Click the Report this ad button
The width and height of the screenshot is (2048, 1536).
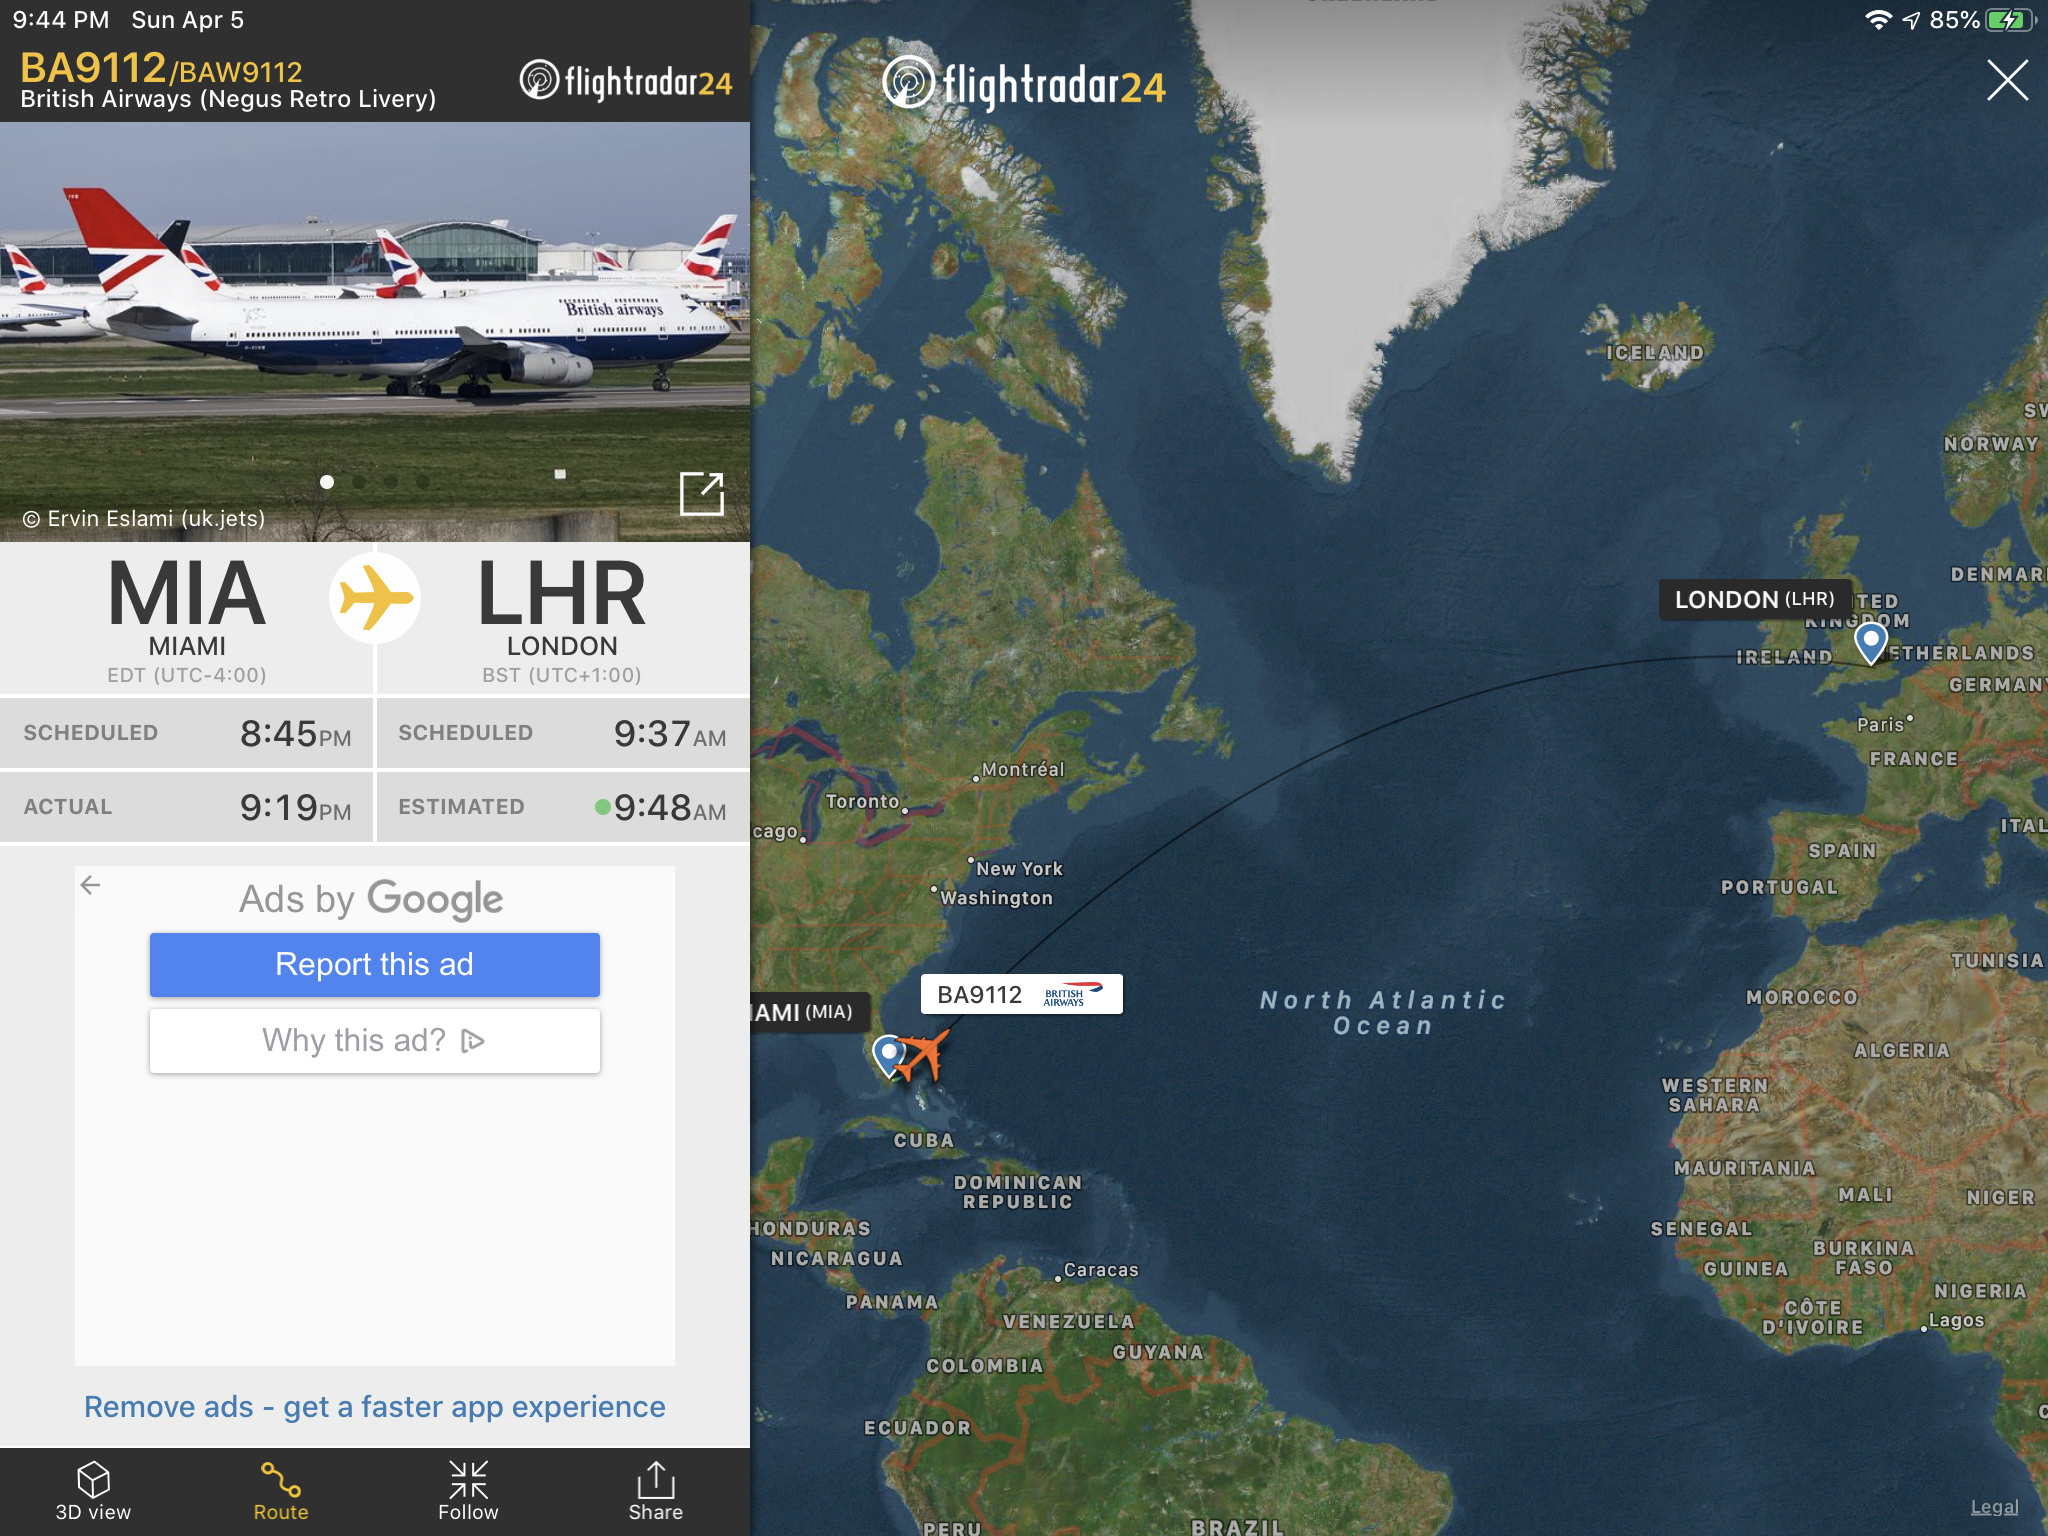375,964
